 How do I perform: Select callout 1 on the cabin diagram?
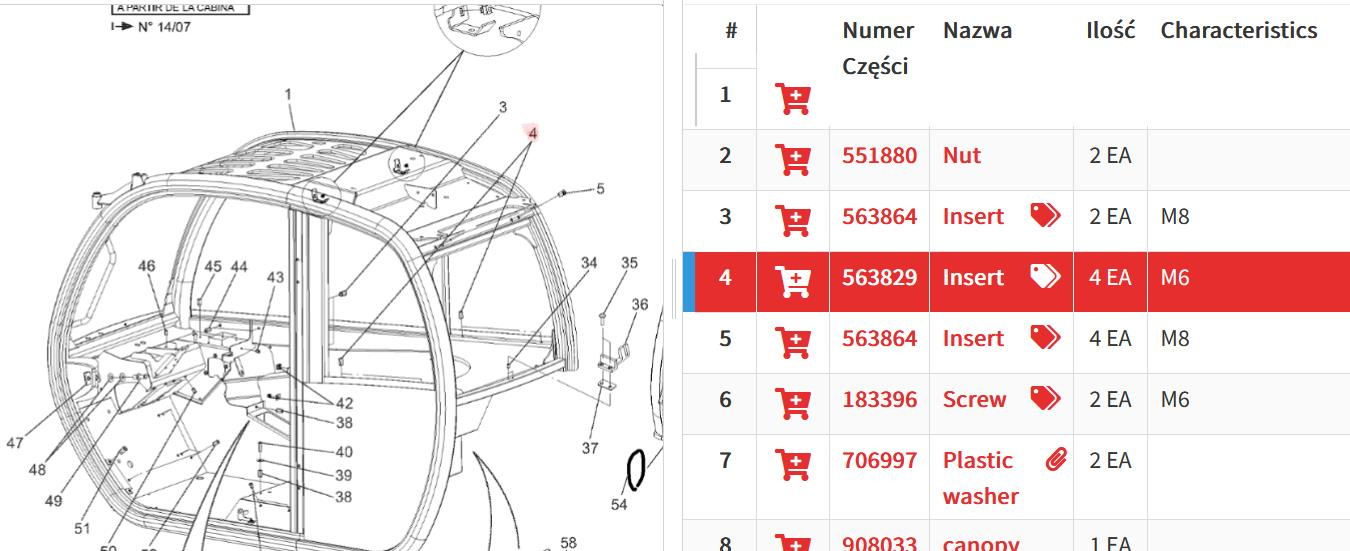click(288, 95)
